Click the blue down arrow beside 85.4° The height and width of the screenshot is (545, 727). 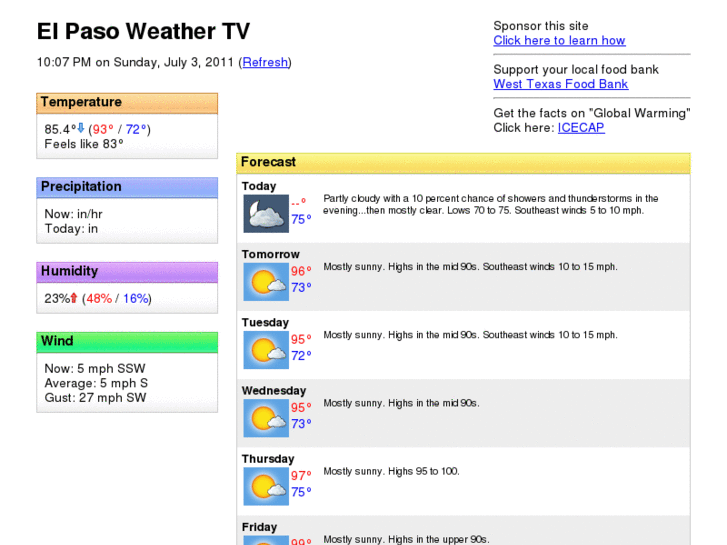pos(81,128)
